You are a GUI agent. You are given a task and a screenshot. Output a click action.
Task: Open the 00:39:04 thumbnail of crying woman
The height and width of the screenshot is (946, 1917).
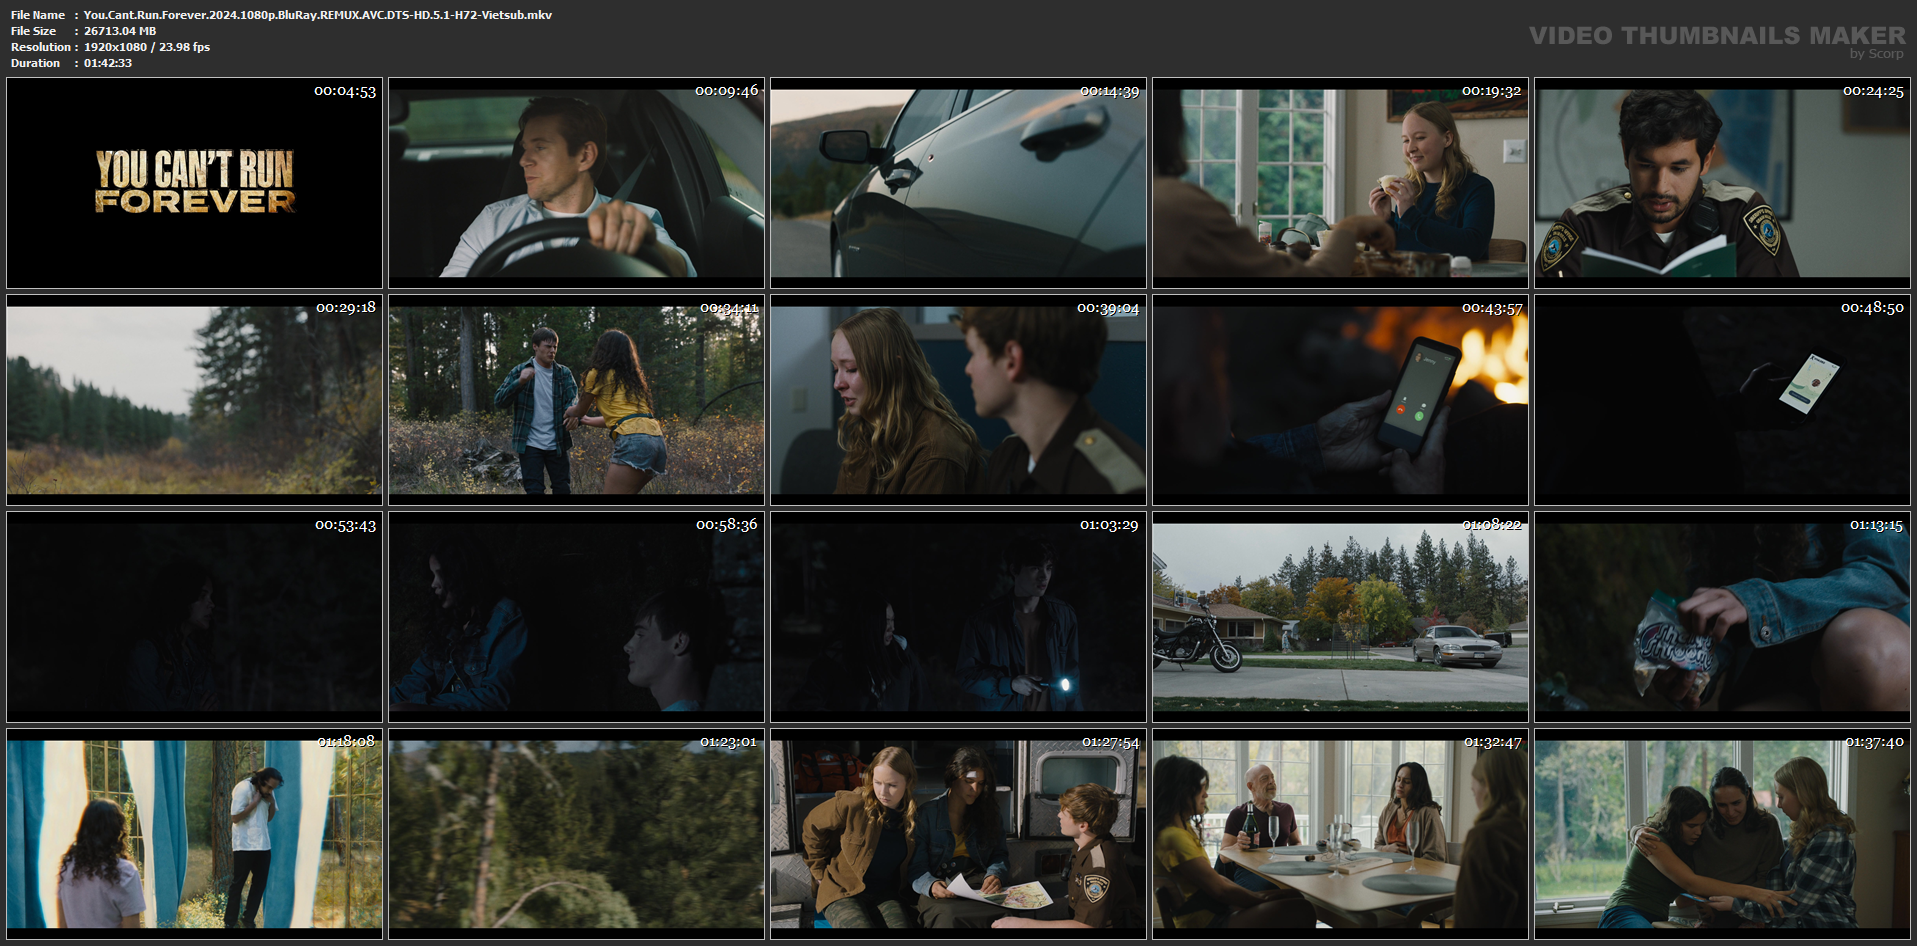(958, 400)
